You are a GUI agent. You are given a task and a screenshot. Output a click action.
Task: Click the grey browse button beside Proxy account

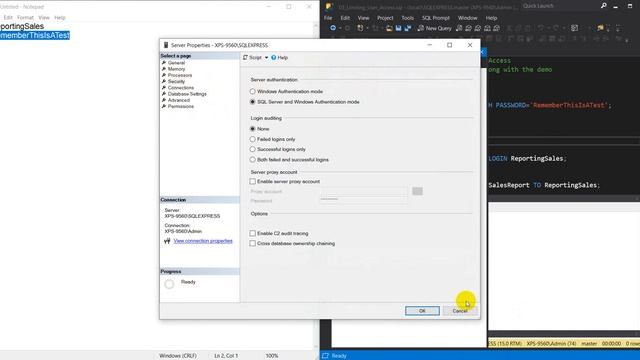417,191
